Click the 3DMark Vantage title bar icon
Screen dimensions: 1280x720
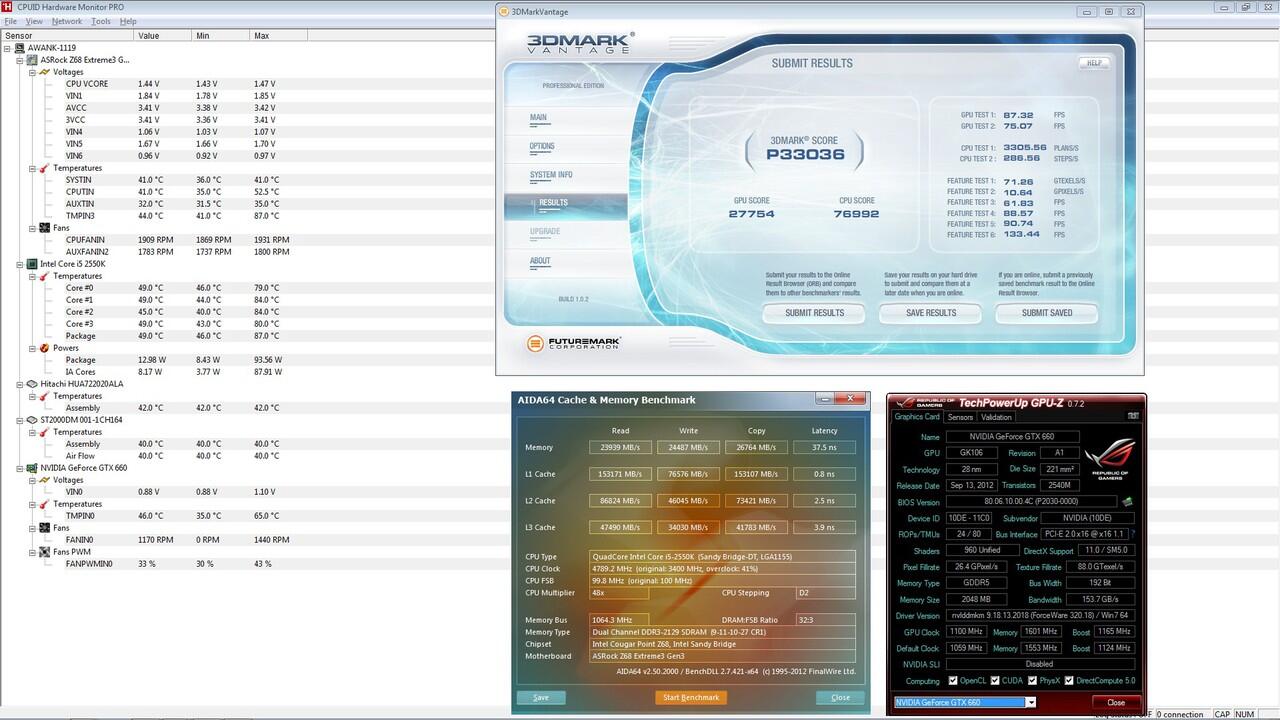tap(504, 12)
